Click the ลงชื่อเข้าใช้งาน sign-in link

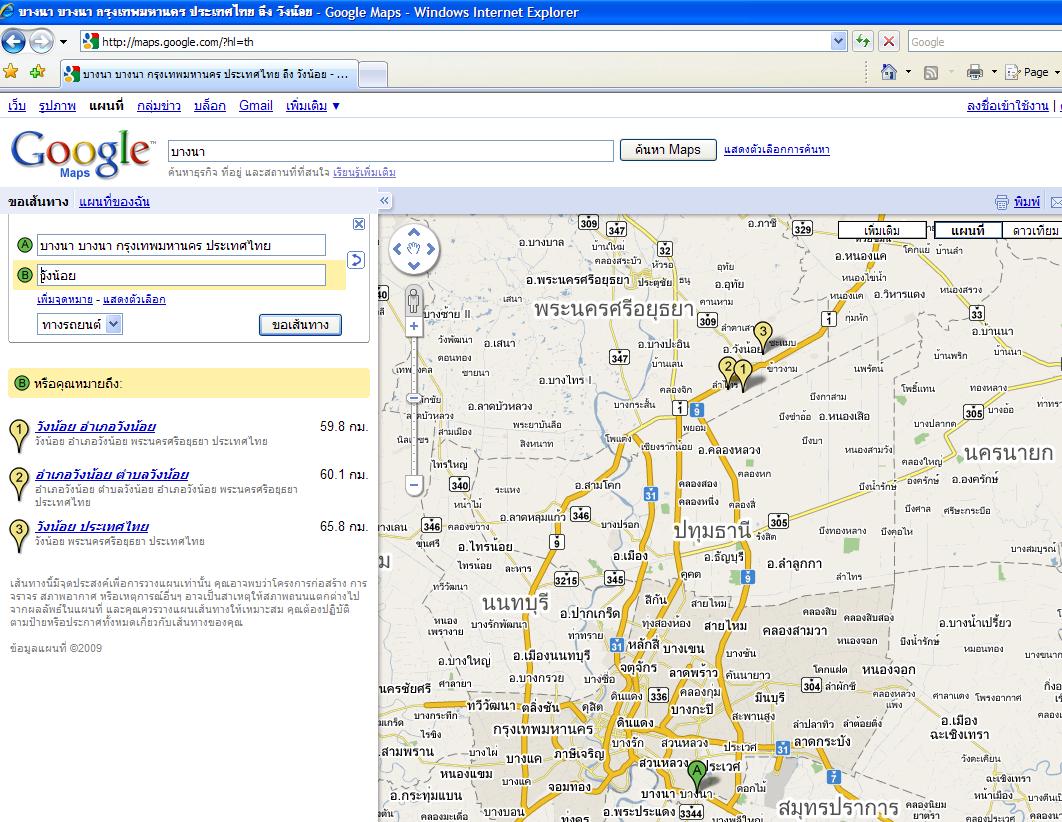[1007, 106]
